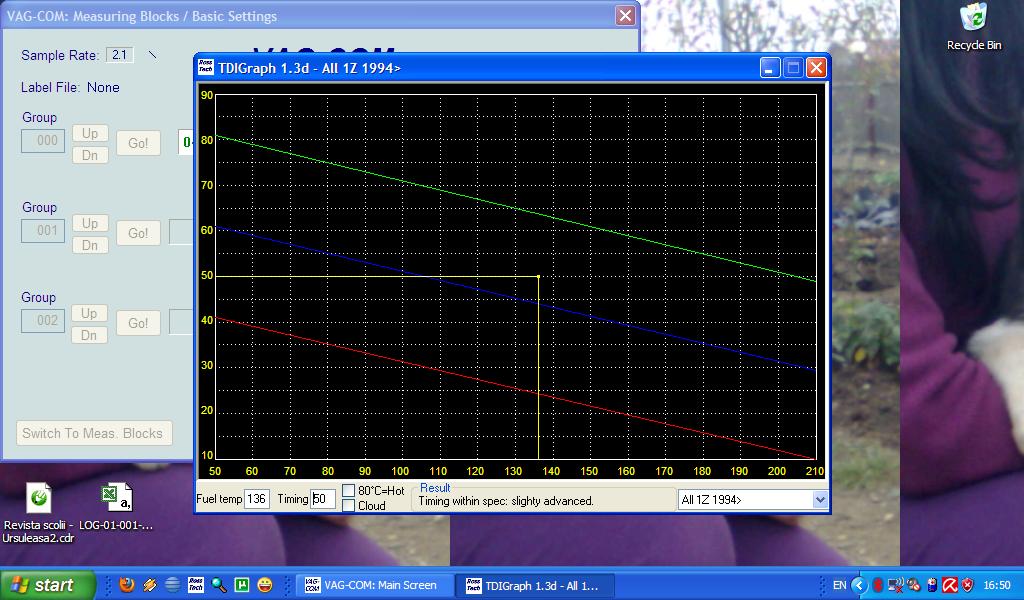
Task: Click the 'Label File: None' text
Action: coord(70,87)
